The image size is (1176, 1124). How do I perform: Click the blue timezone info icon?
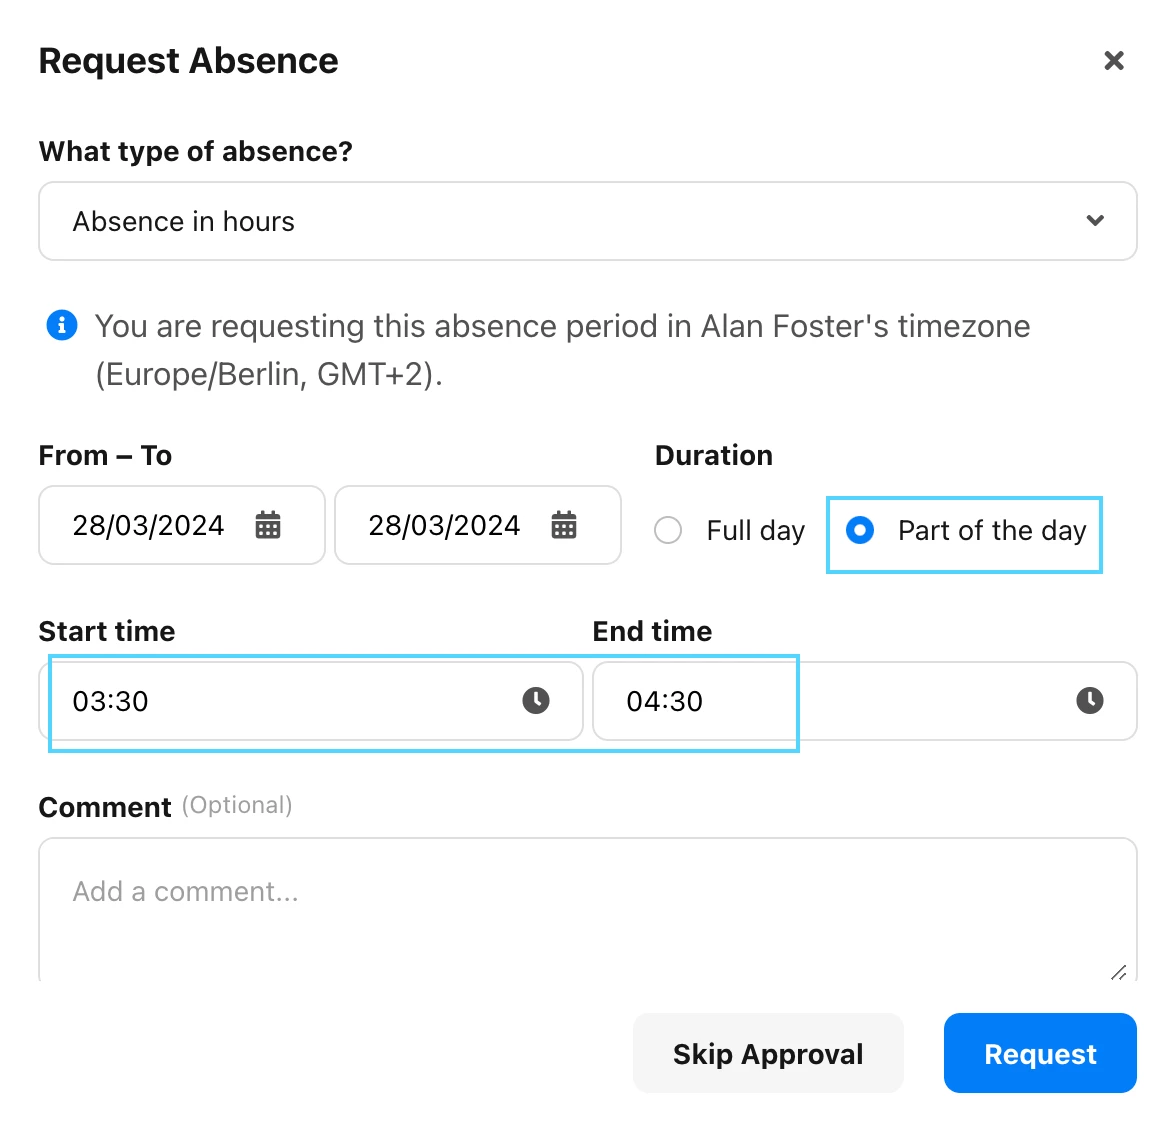pos(62,325)
